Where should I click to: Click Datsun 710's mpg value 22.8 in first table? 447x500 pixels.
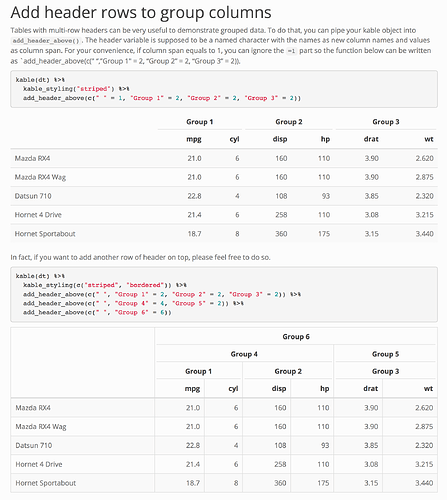[194, 196]
